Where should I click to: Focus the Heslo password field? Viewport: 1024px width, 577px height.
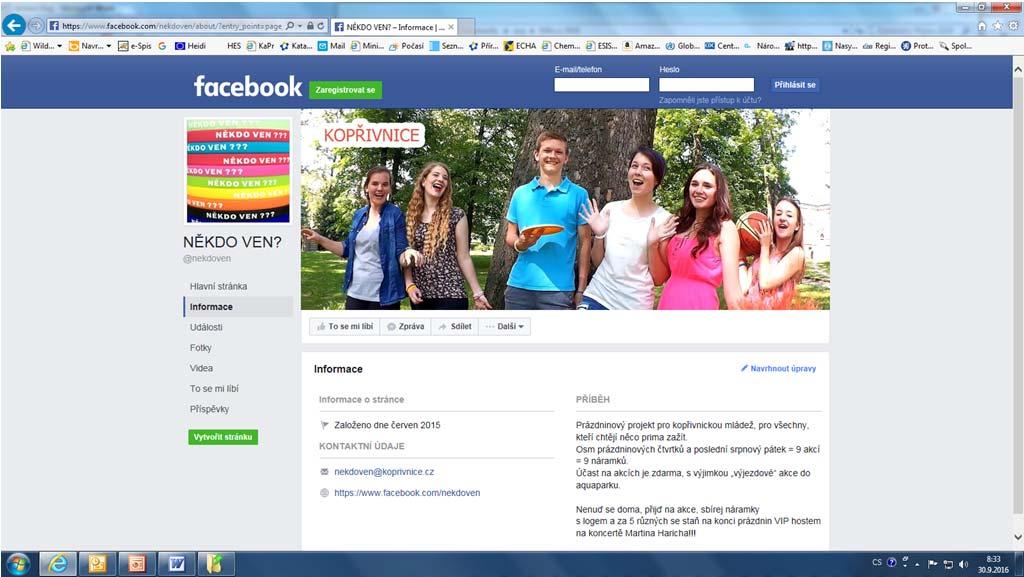pyautogui.click(x=707, y=85)
